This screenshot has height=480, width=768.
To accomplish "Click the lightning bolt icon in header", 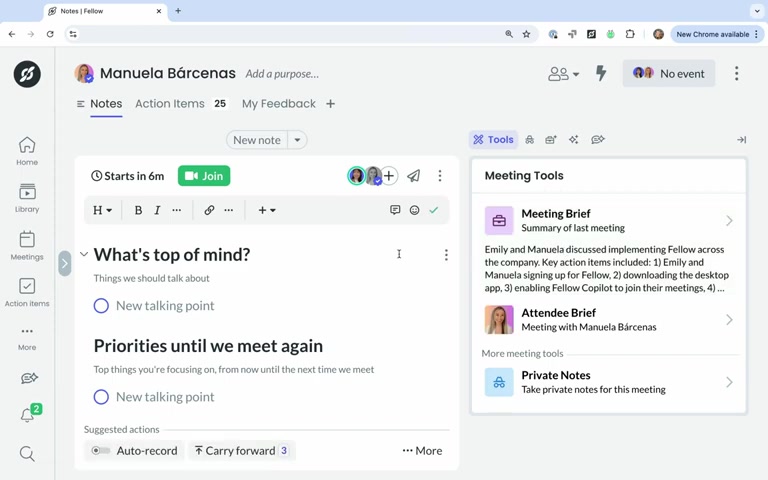I will pos(600,73).
